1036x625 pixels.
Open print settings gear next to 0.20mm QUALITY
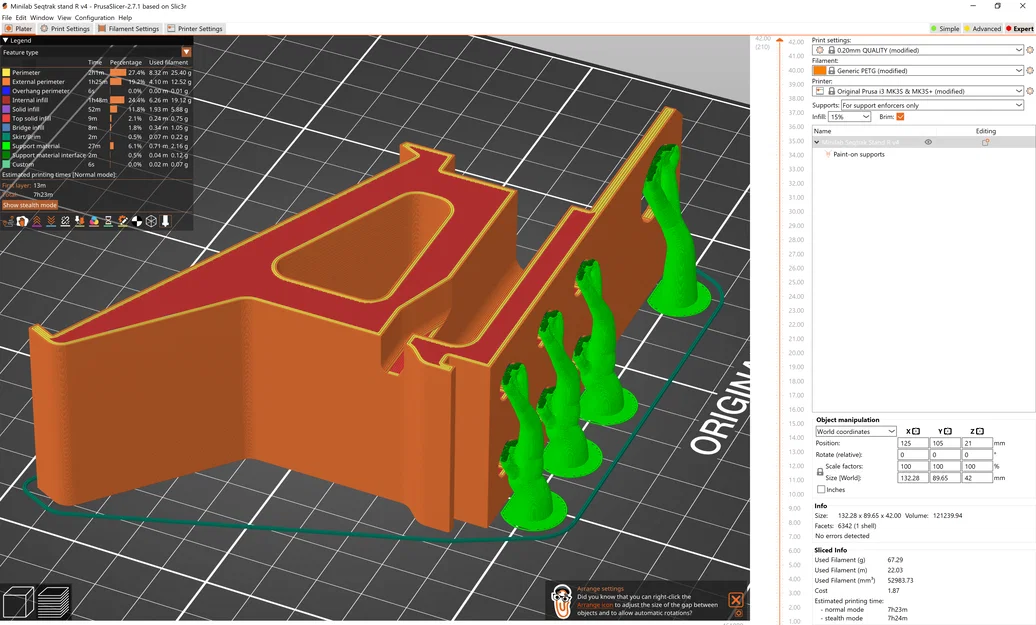pyautogui.click(x=1029, y=50)
